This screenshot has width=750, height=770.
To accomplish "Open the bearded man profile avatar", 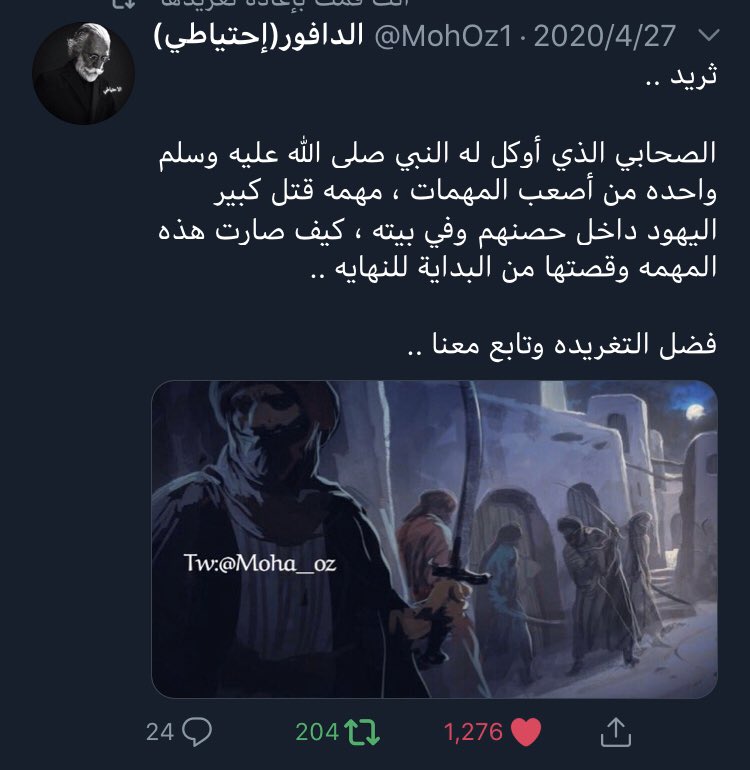I will (83, 73).
